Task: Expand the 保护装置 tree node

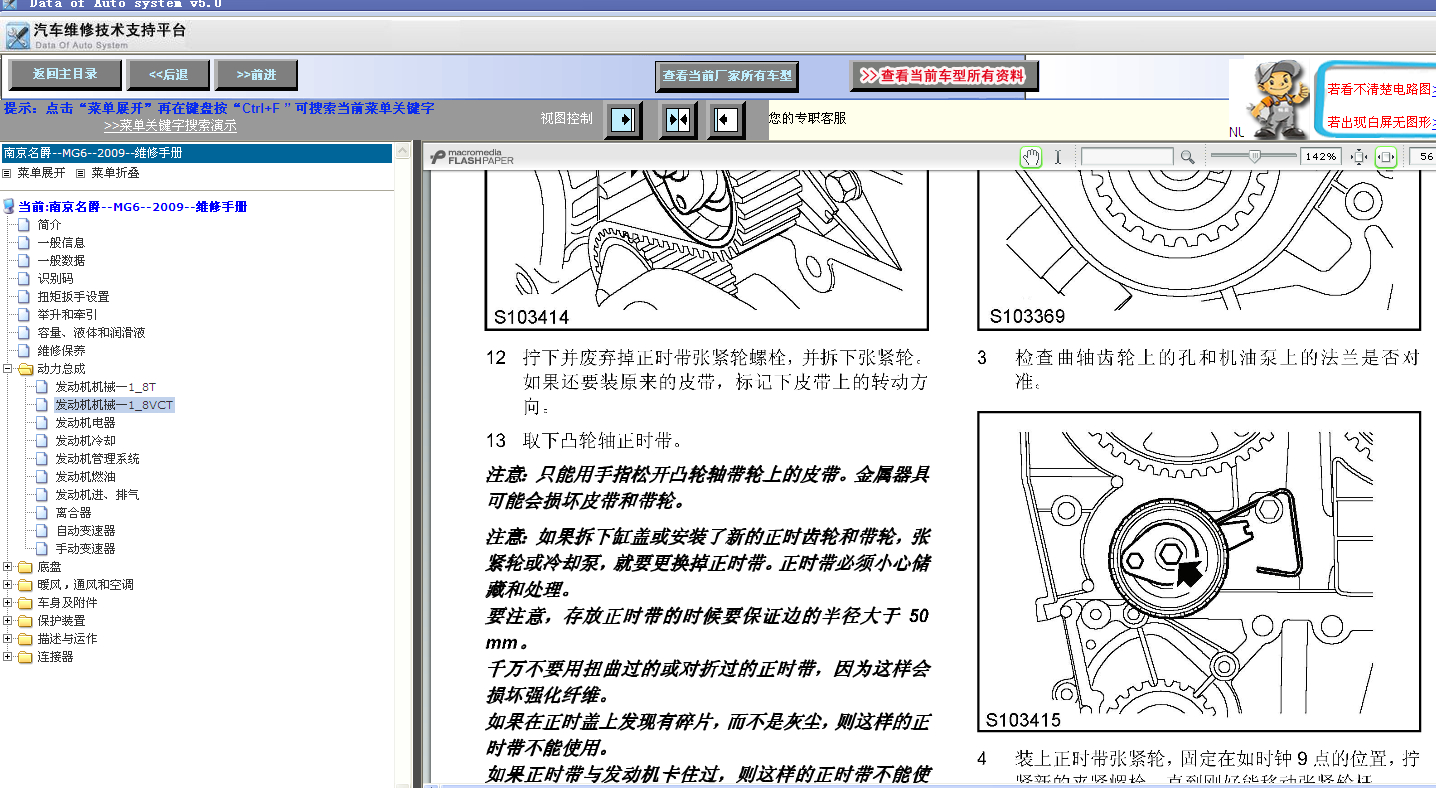Action: click(x=9, y=621)
